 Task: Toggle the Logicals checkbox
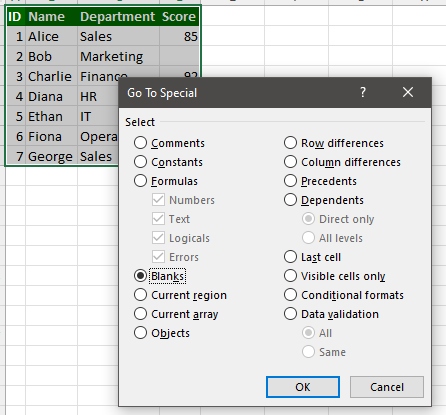click(x=158, y=238)
